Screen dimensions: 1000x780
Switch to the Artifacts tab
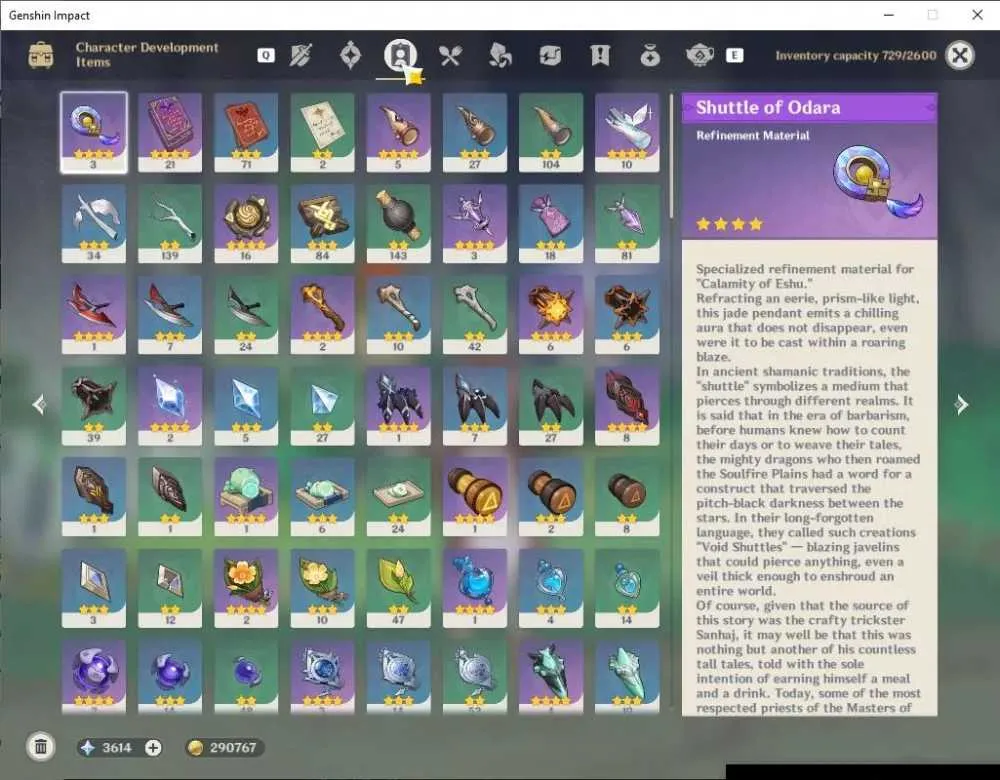pos(350,55)
